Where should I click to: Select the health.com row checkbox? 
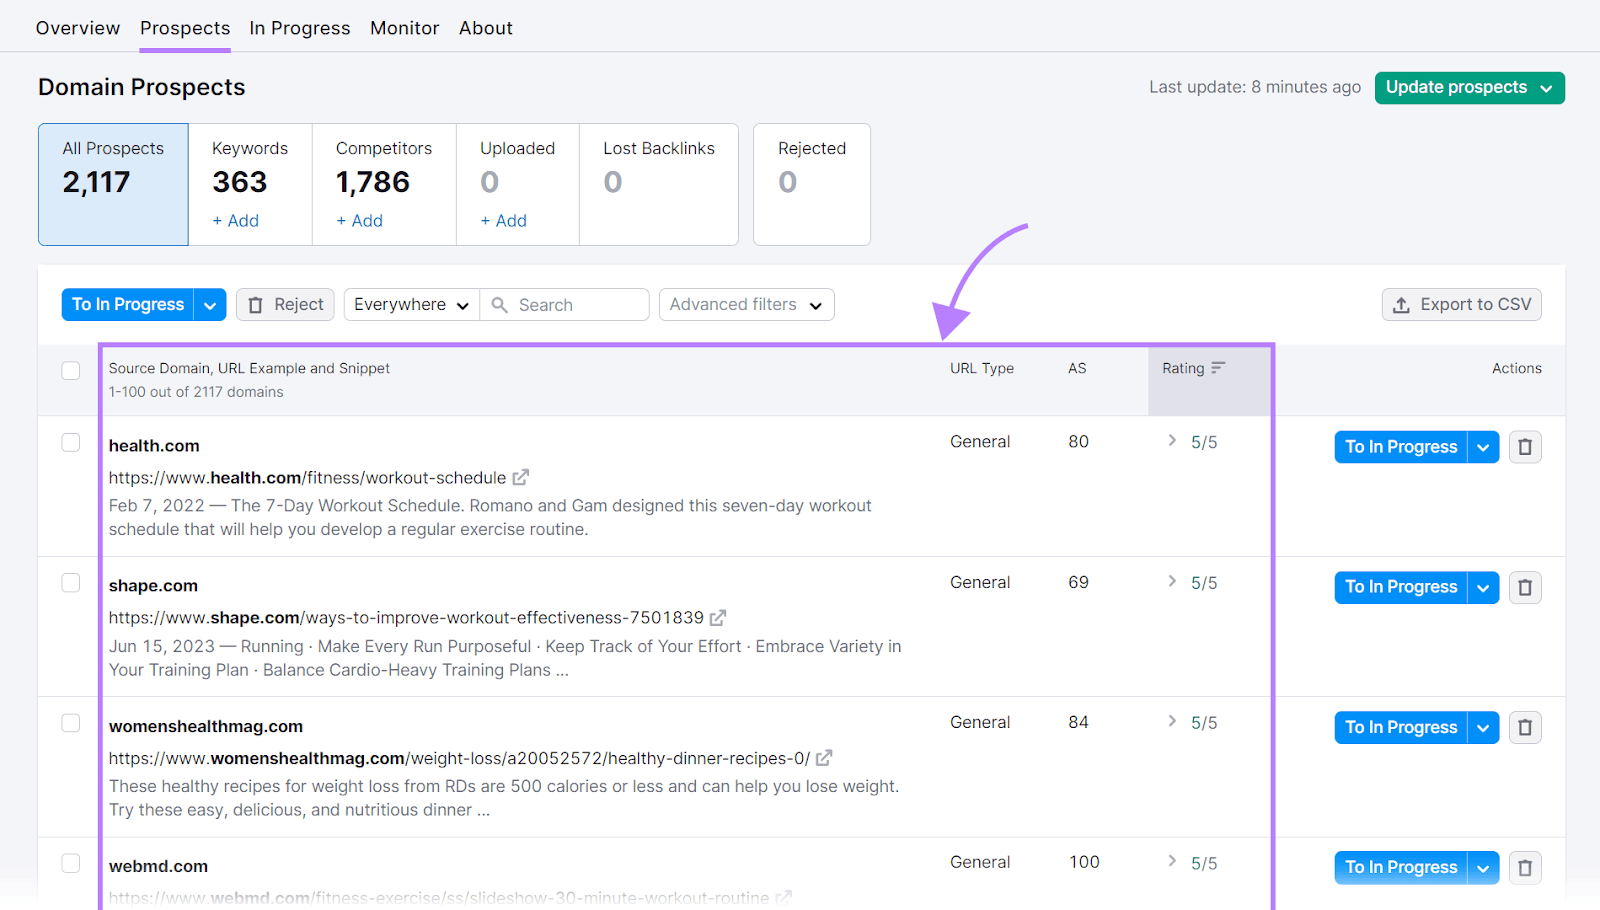click(x=70, y=442)
